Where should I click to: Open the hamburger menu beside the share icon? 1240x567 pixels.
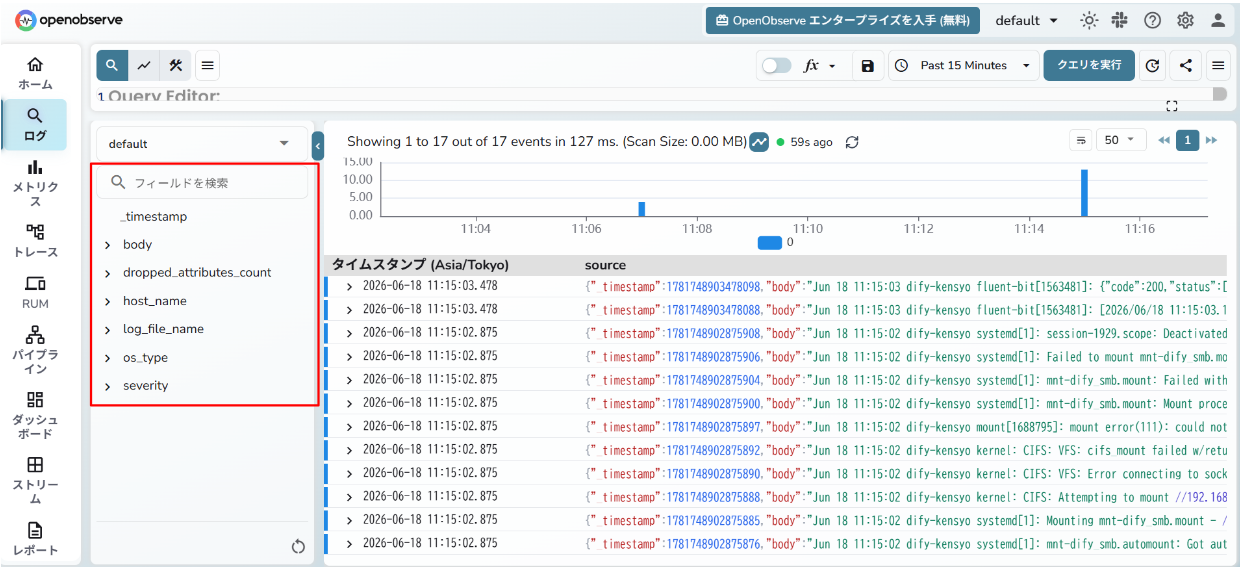[1218, 66]
